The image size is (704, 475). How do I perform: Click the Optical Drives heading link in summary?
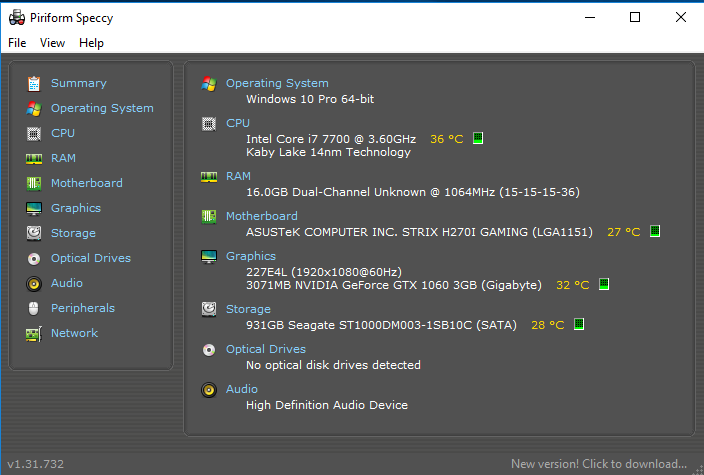(x=266, y=349)
